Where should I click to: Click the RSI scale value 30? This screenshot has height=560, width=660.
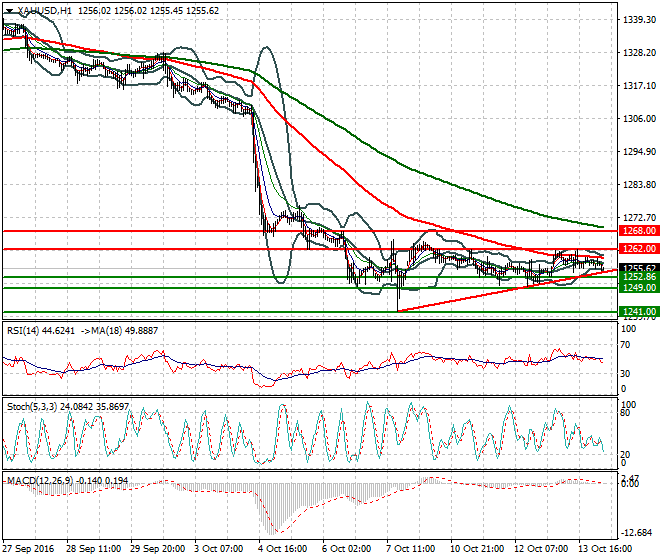[625, 373]
